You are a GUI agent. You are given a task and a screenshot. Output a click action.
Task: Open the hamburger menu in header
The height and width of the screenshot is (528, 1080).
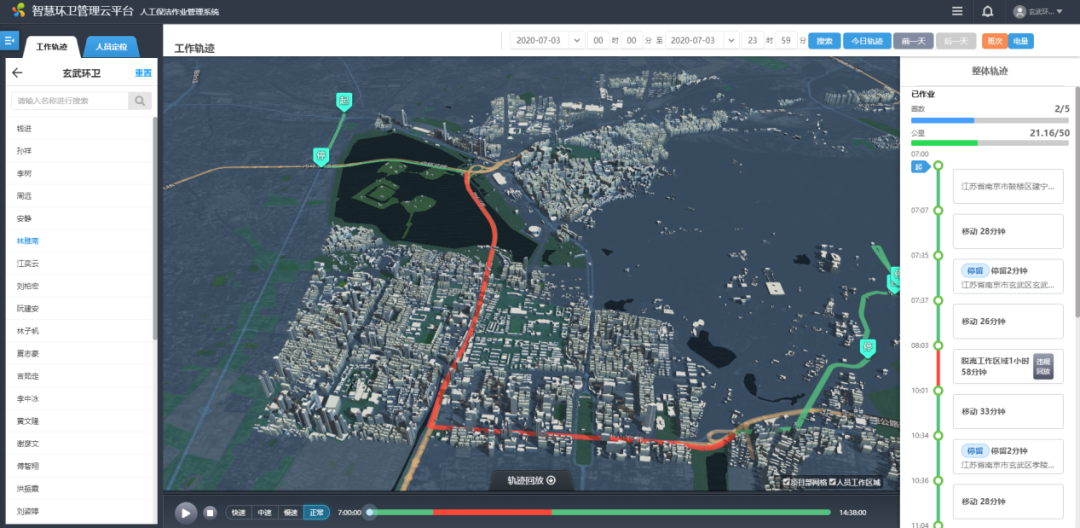(957, 11)
